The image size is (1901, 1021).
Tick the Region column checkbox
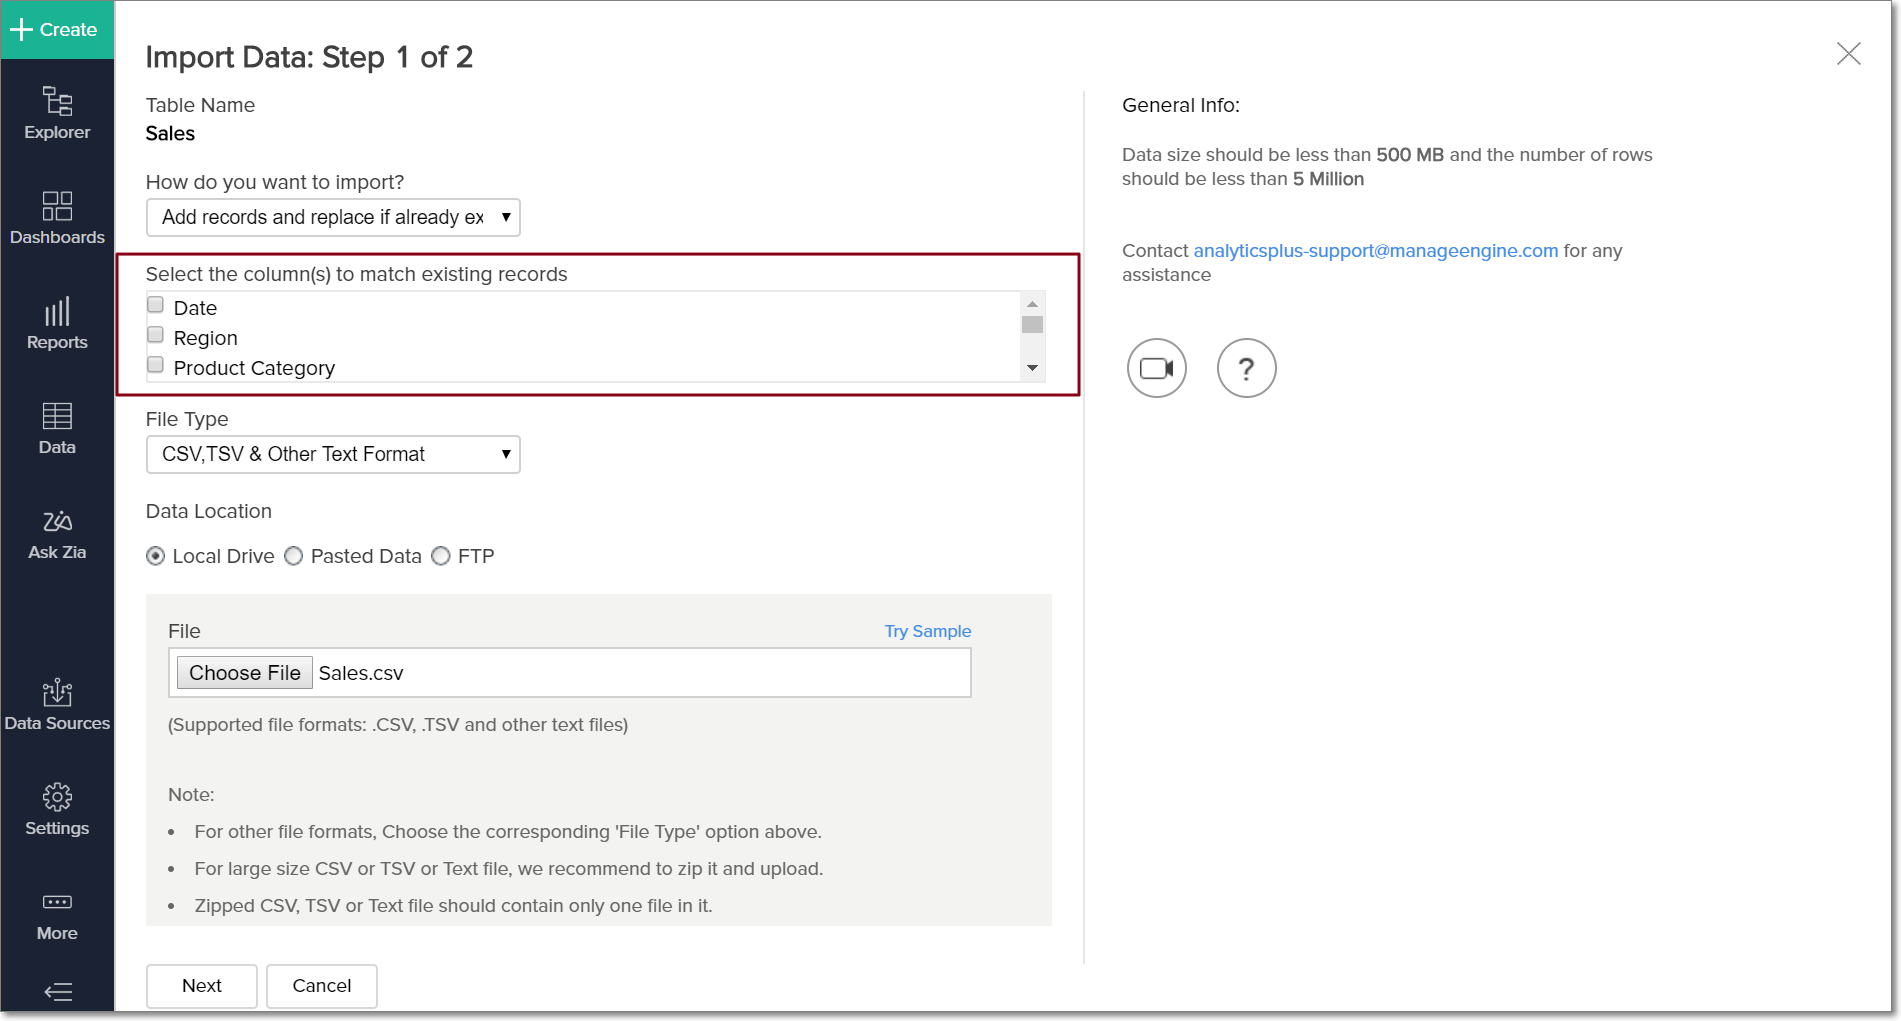pos(156,335)
